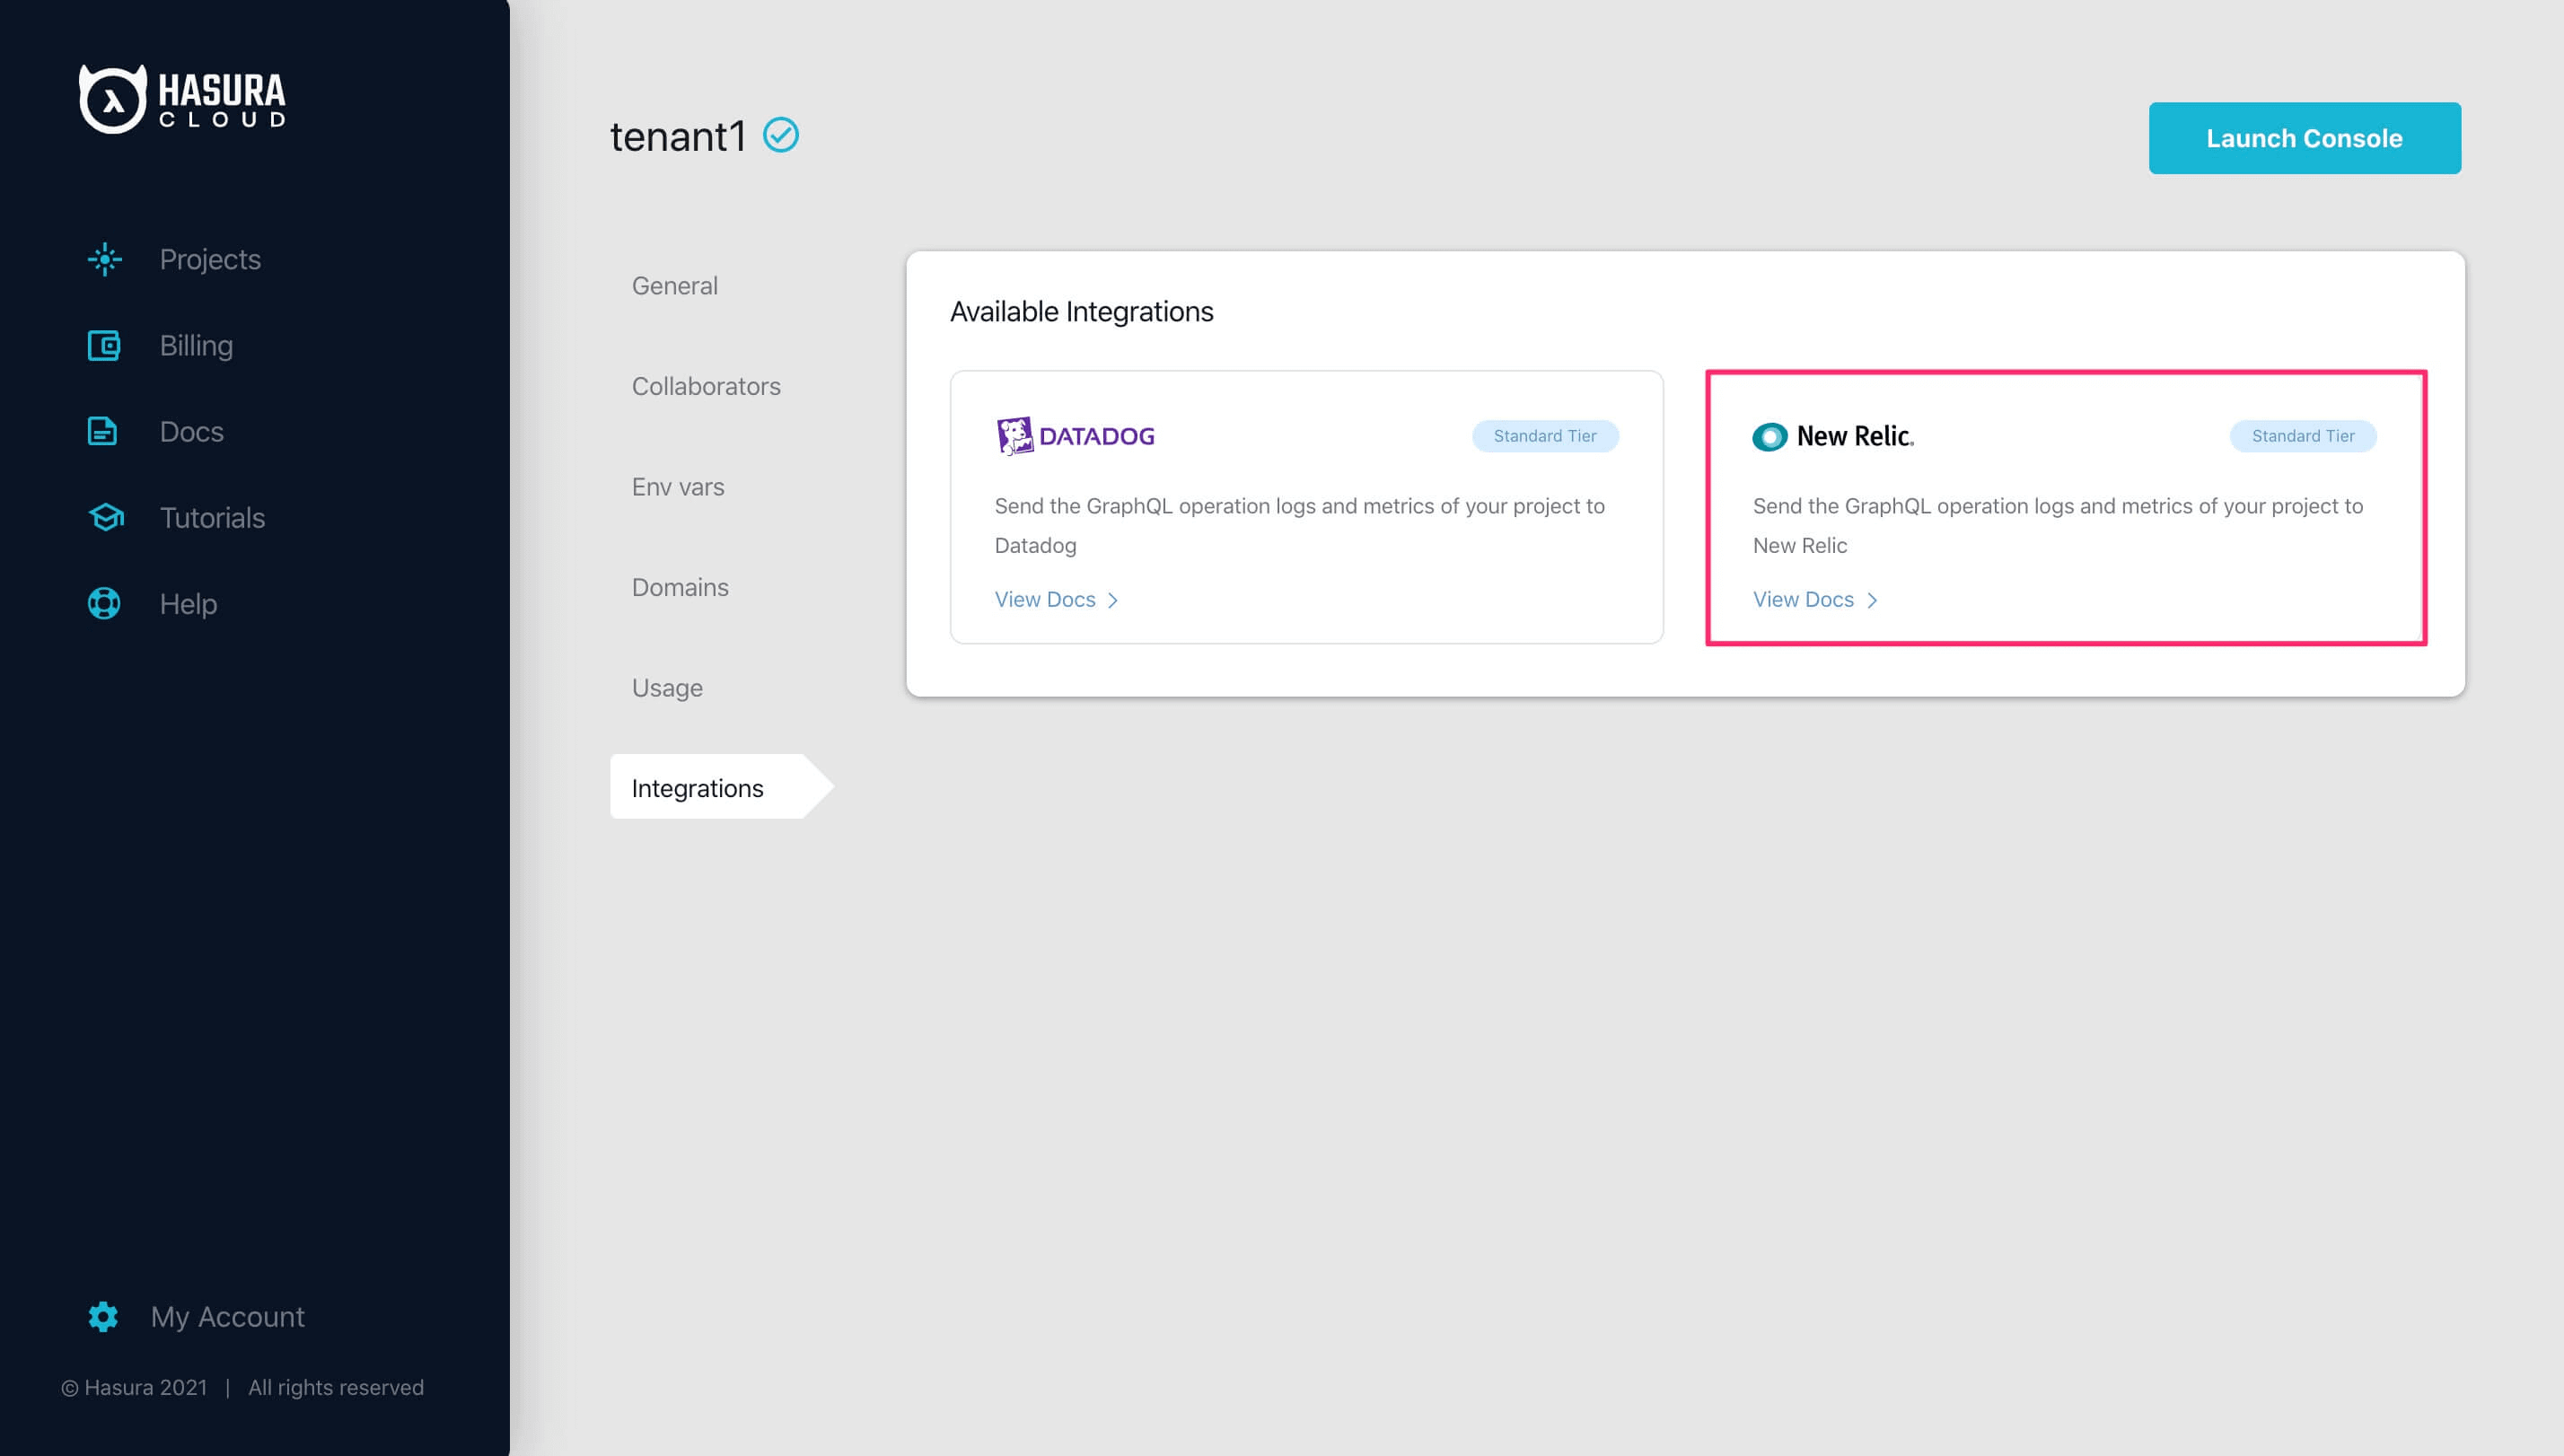
Task: Click the New Relic logo
Action: [x=1833, y=436]
